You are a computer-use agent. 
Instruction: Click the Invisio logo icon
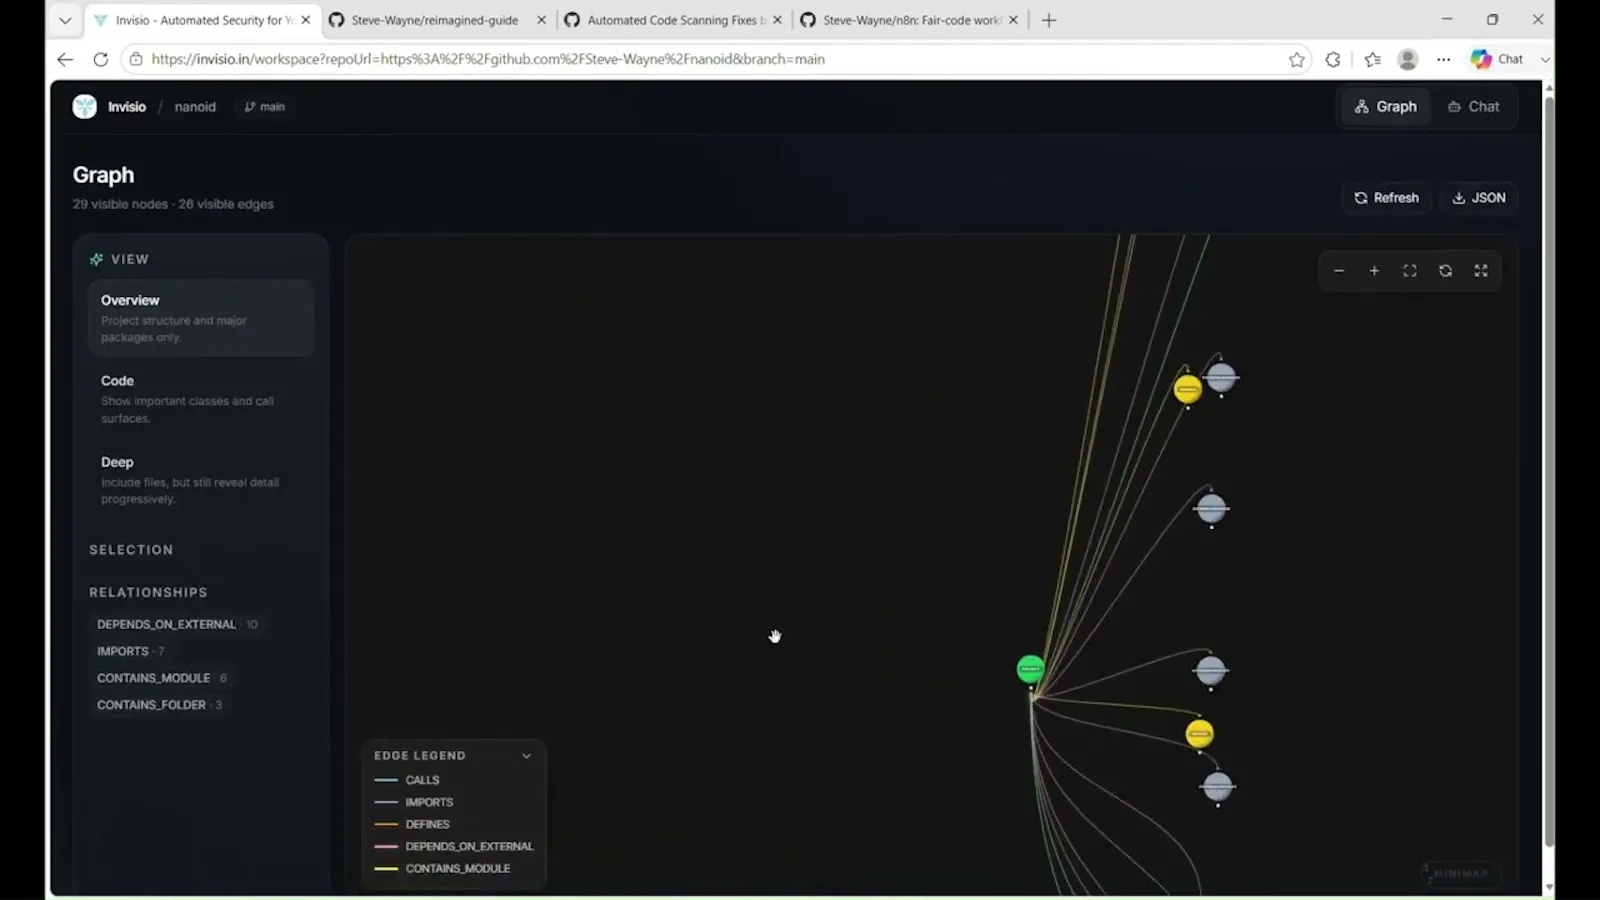point(85,106)
